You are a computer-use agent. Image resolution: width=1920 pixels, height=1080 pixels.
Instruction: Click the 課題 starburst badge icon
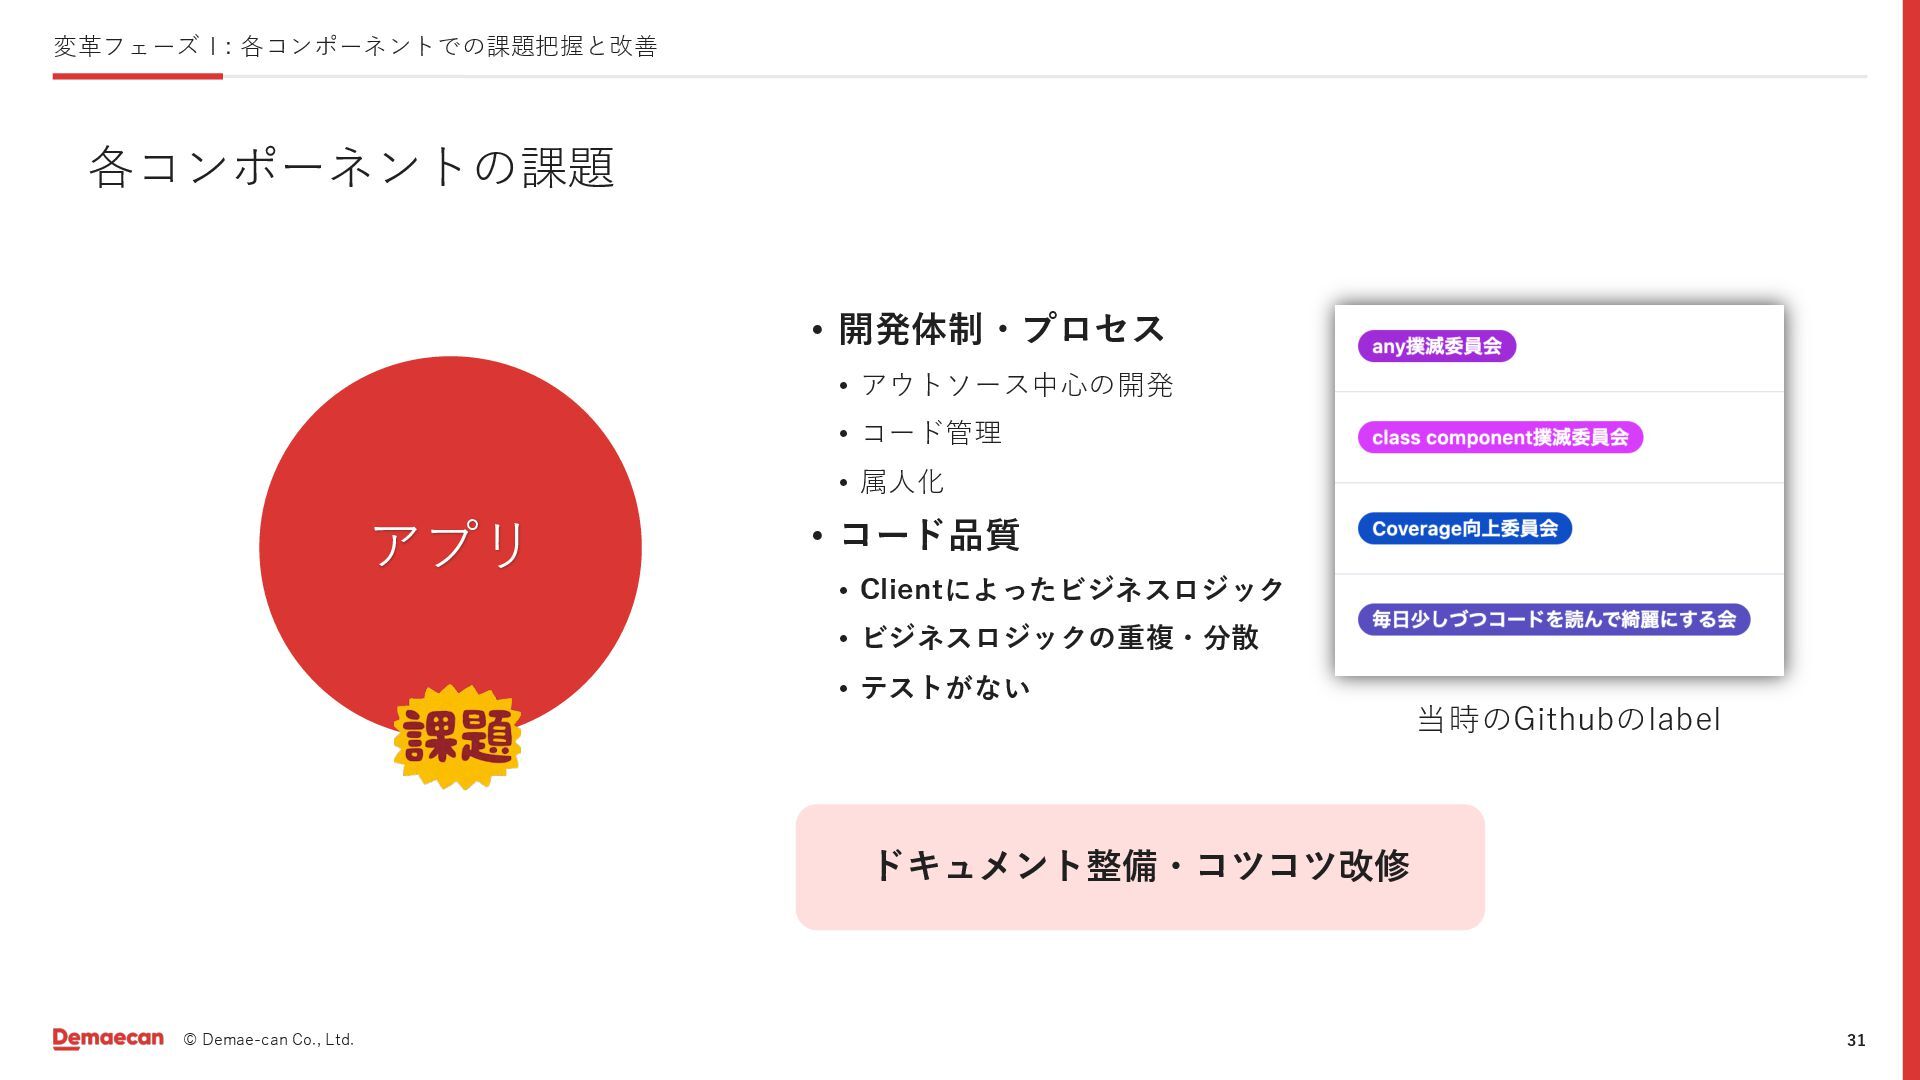tap(457, 737)
